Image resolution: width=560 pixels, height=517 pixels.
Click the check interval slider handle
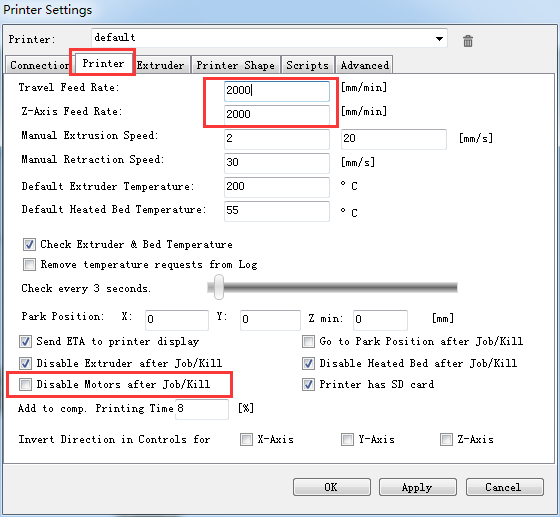[219, 287]
